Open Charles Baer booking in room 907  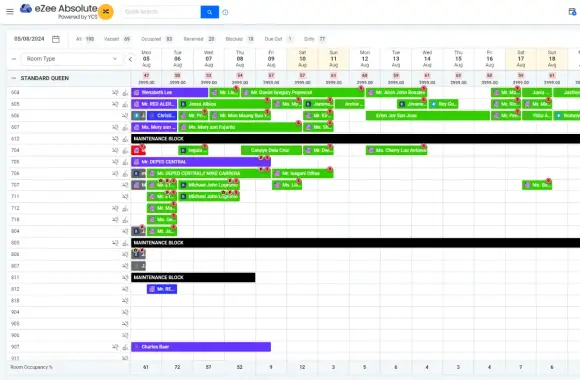pos(201,347)
